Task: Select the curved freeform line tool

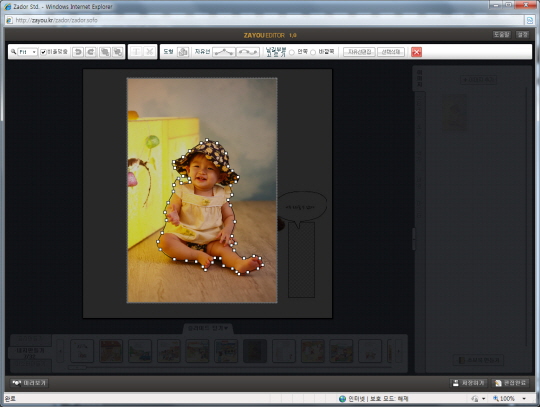Action: tap(248, 52)
